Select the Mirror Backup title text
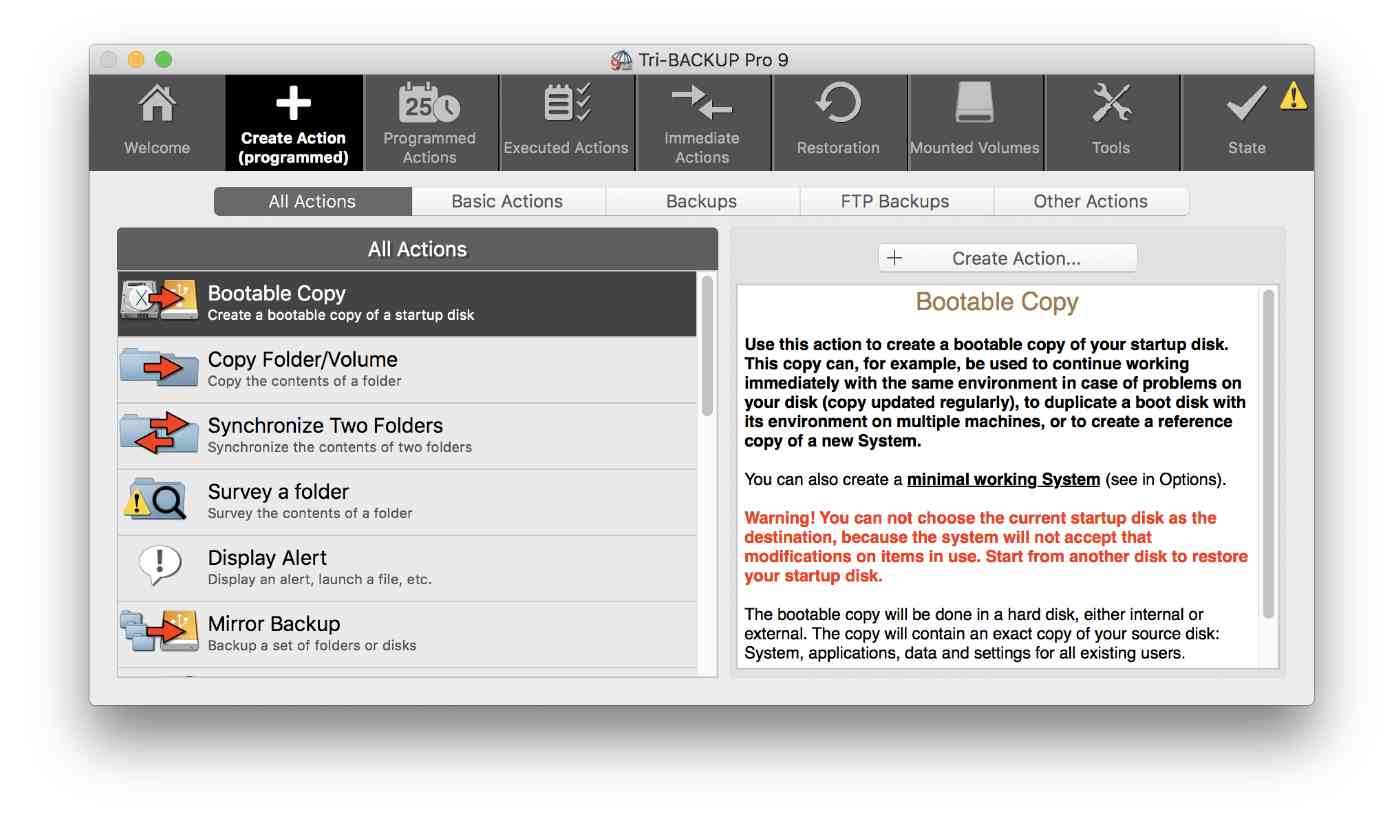The height and width of the screenshot is (814, 1400). [274, 624]
